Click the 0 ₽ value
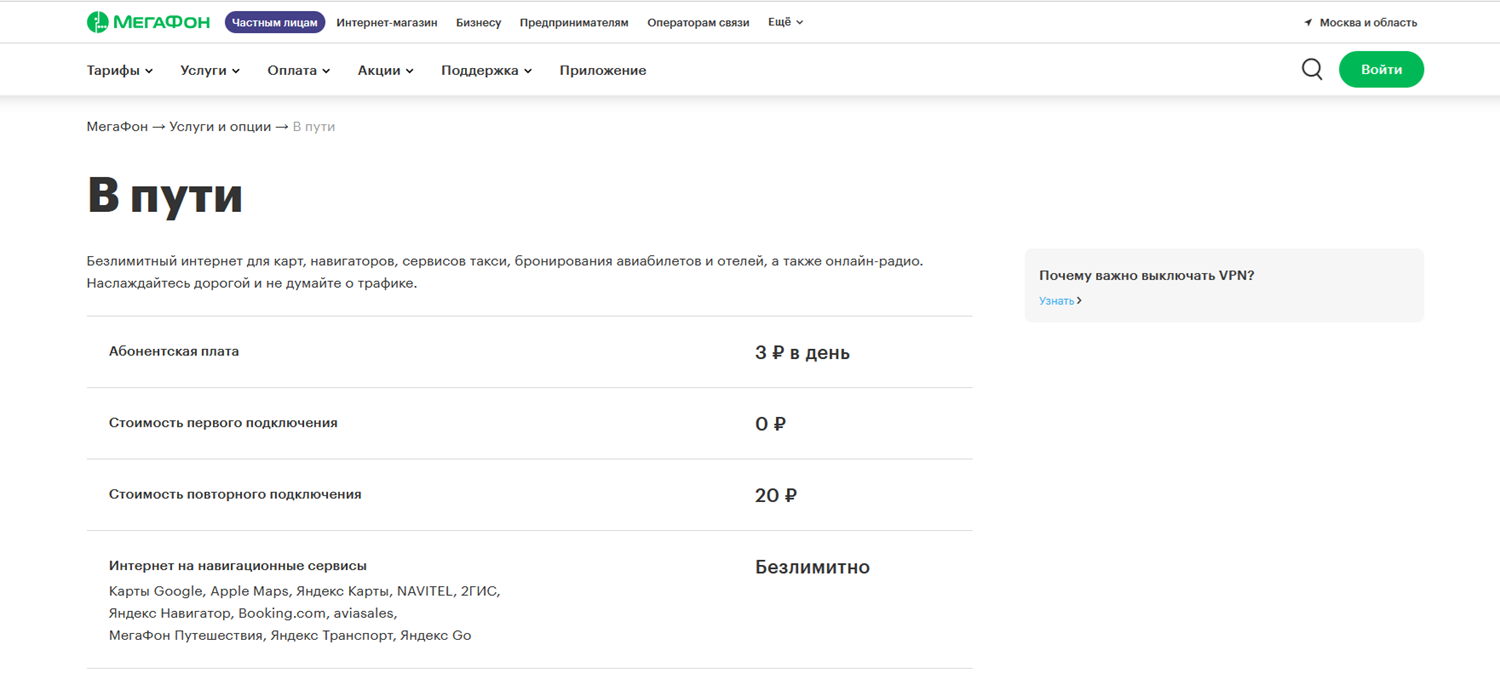This screenshot has height=679, width=1500. (x=770, y=424)
